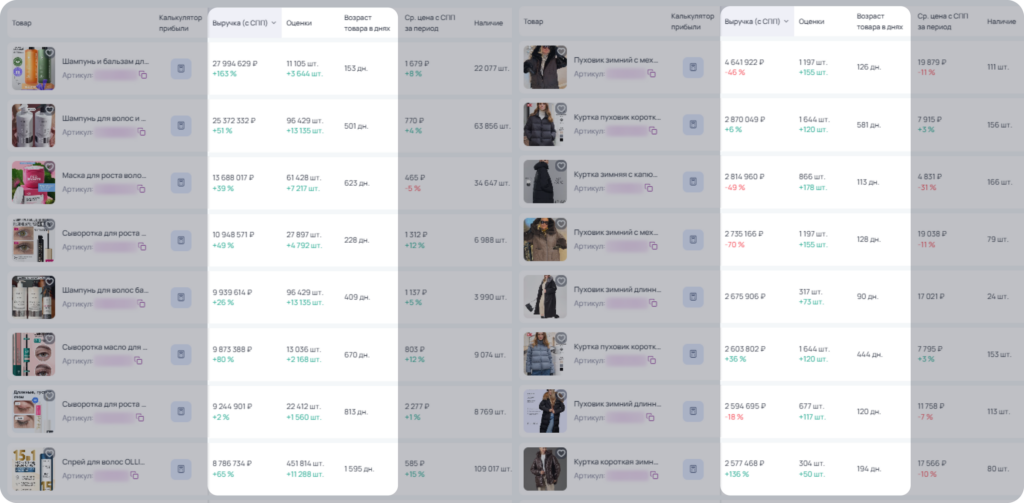The height and width of the screenshot is (503, 1024).
Task: Favorite the Шампунь и бальзам product with heart
Action: (49, 53)
